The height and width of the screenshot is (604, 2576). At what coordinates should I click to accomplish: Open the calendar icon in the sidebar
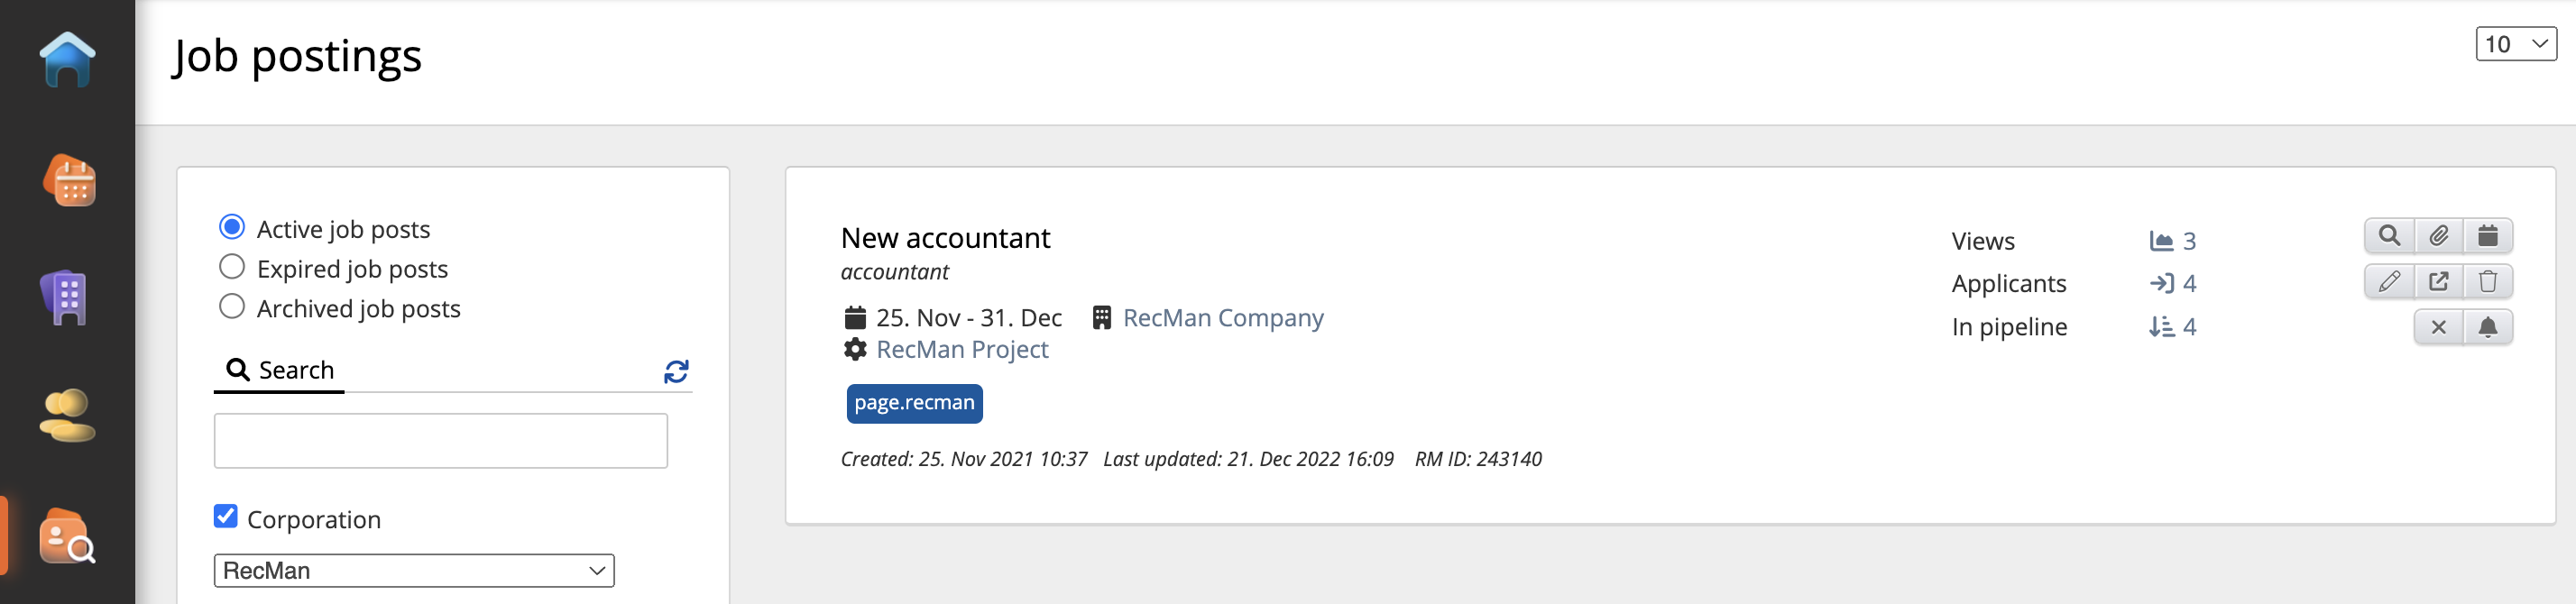pyautogui.click(x=69, y=181)
